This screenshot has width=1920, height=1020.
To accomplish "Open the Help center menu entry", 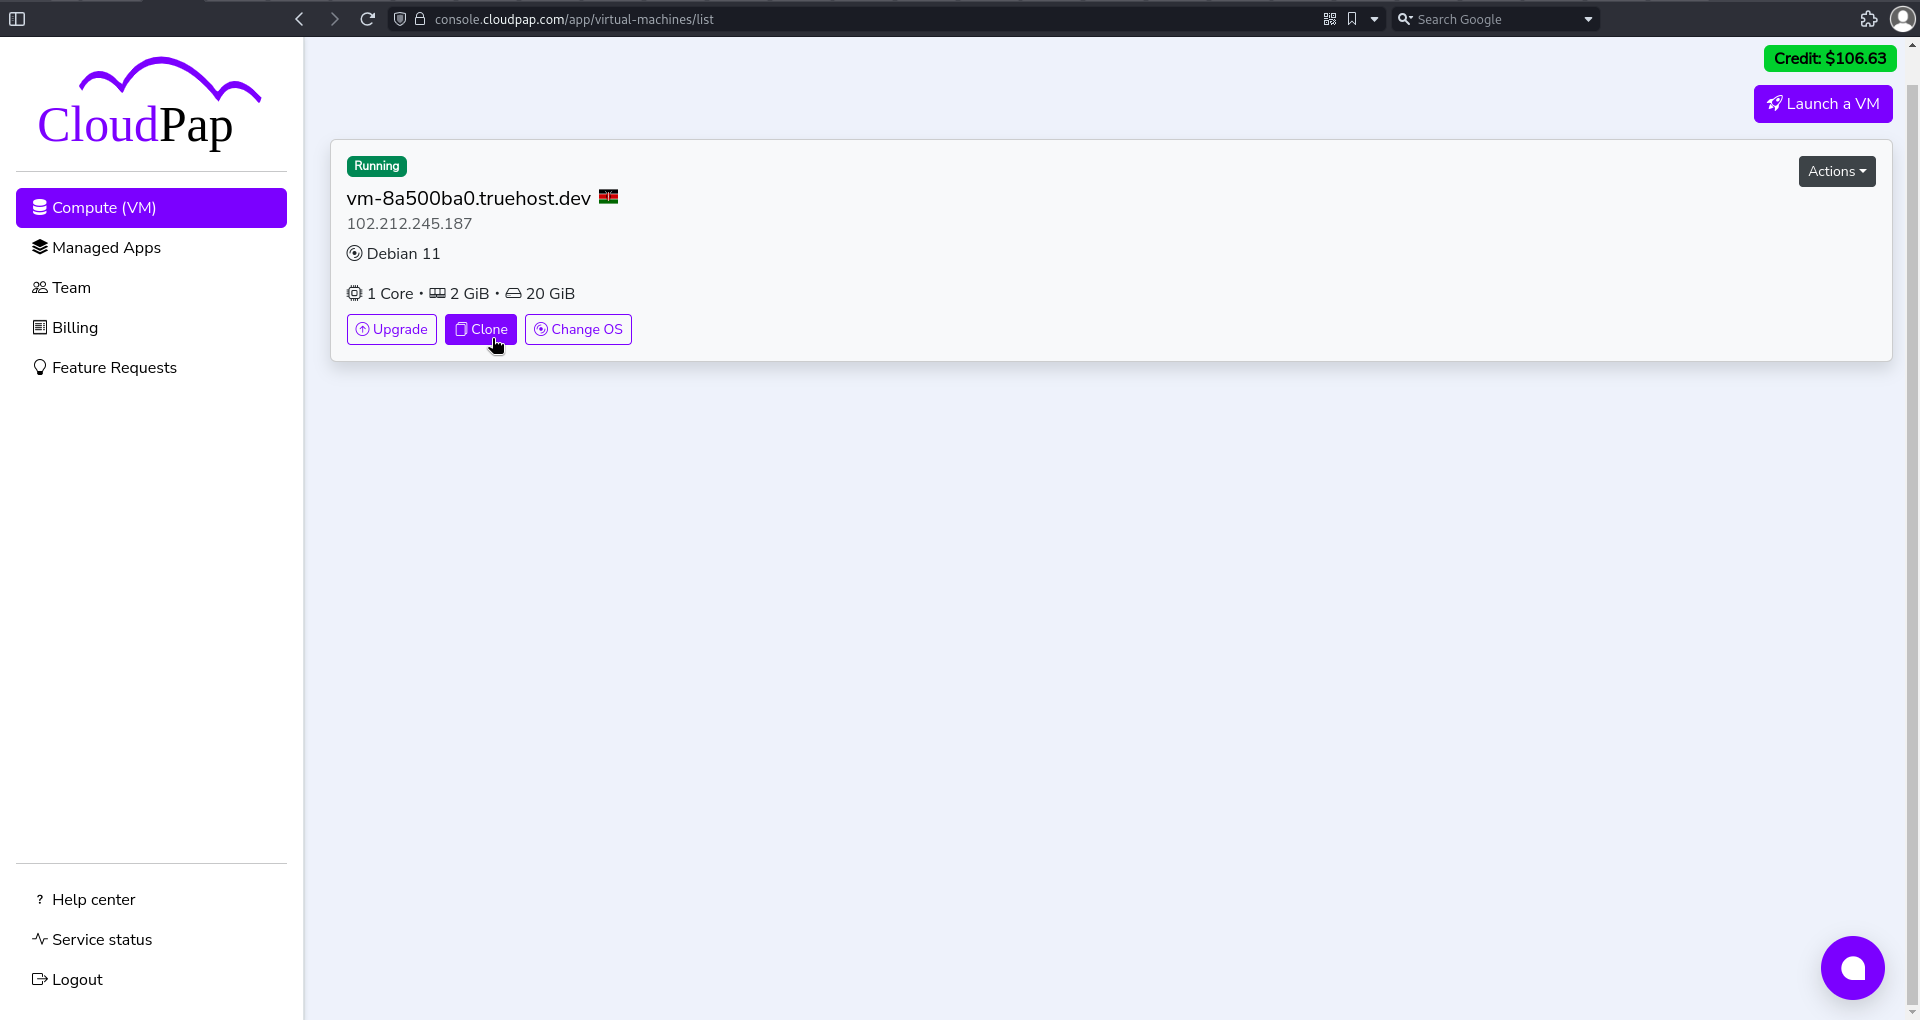I will [x=94, y=899].
